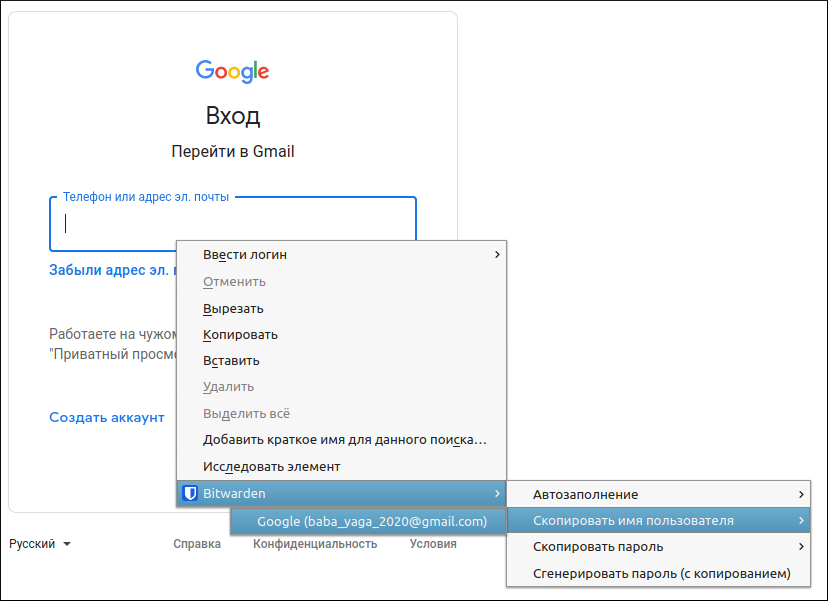Open the Справка footer link
Image resolution: width=828 pixels, height=601 pixels.
coord(197,544)
